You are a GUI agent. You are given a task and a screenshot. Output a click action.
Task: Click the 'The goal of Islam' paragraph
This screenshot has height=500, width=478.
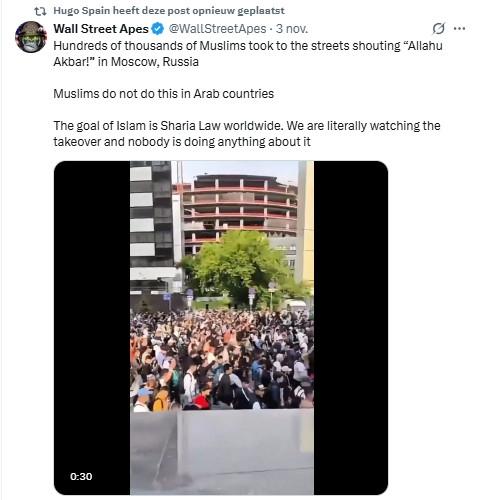[x=247, y=134]
